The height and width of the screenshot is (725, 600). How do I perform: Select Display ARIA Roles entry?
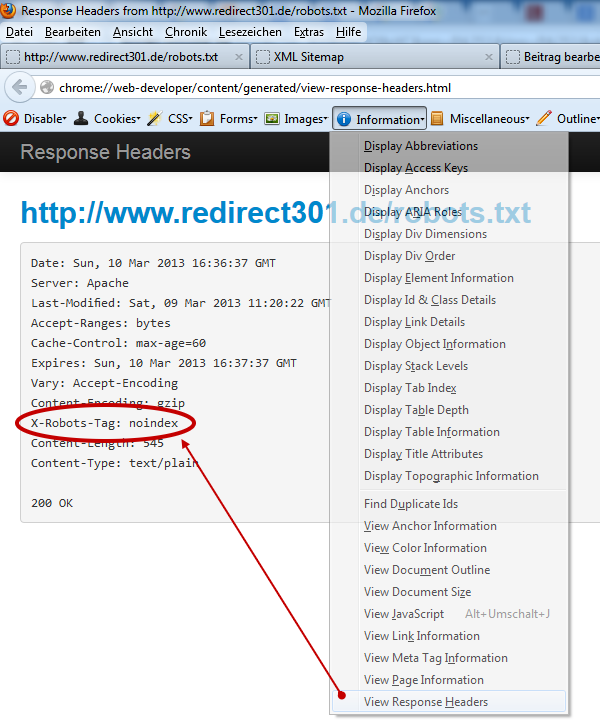click(x=449, y=212)
